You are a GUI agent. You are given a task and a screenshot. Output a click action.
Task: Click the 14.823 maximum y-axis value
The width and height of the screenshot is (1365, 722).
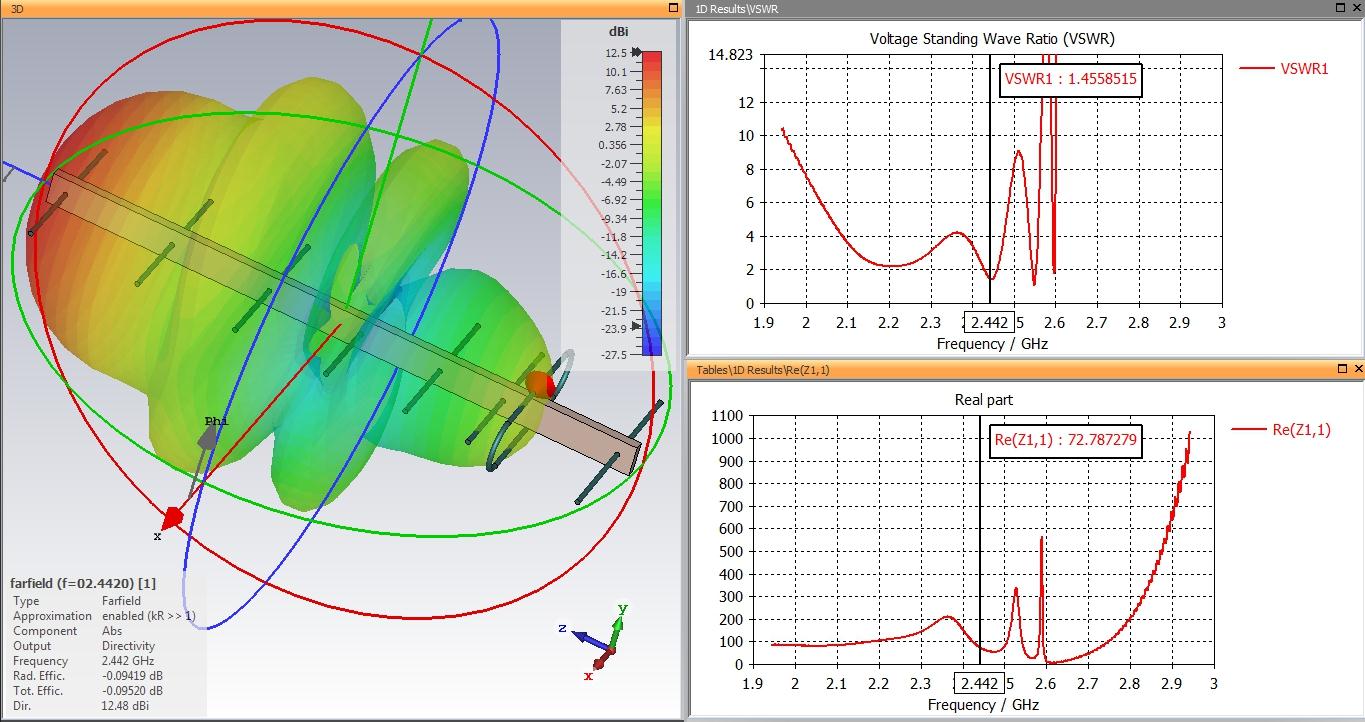pos(730,54)
